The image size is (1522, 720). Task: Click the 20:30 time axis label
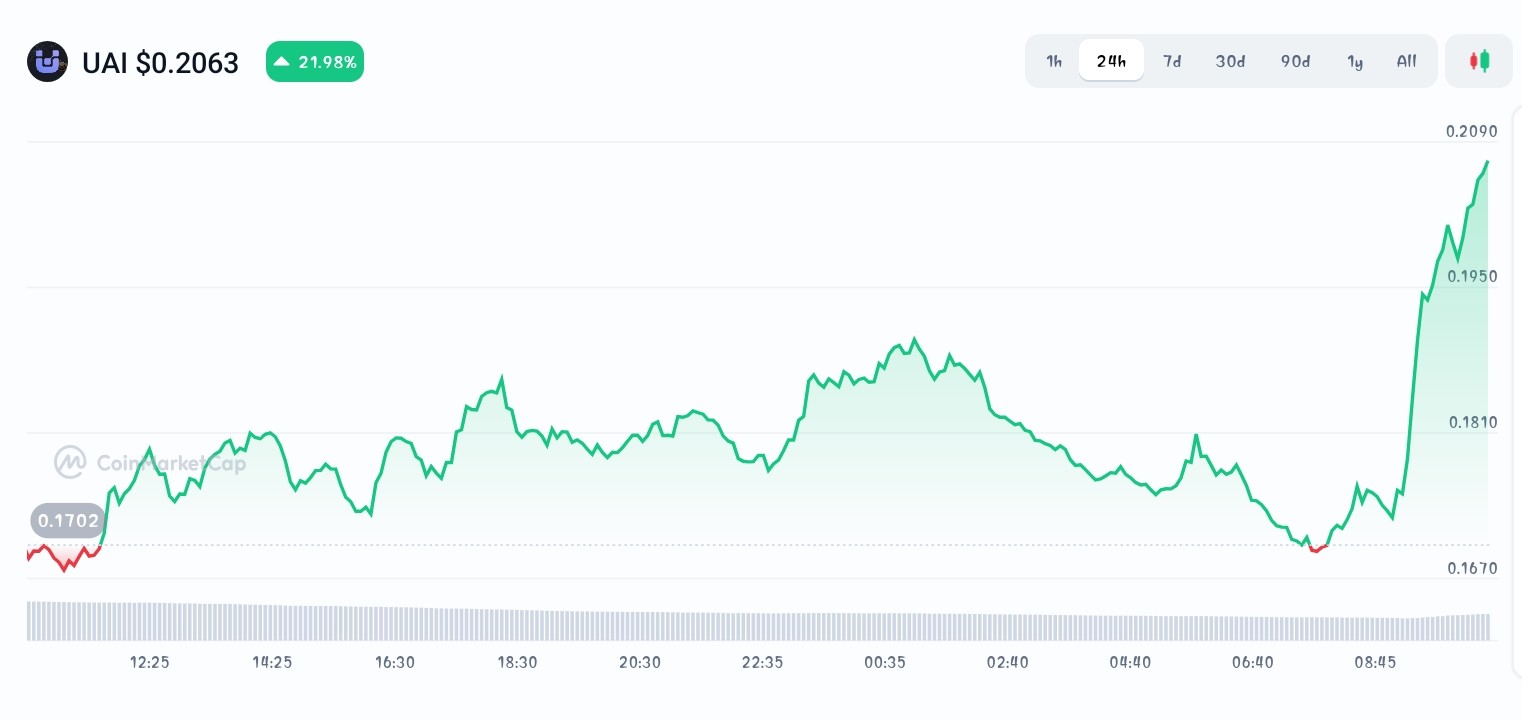(640, 662)
